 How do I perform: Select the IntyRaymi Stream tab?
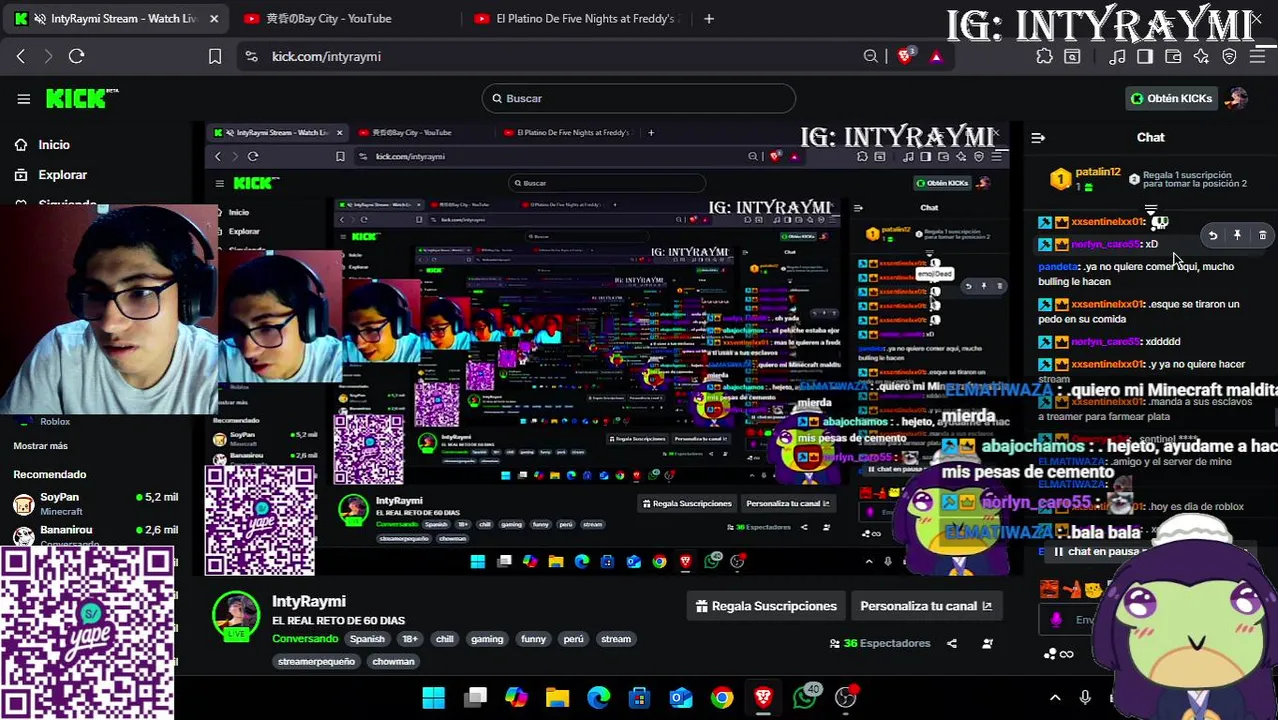pos(114,18)
